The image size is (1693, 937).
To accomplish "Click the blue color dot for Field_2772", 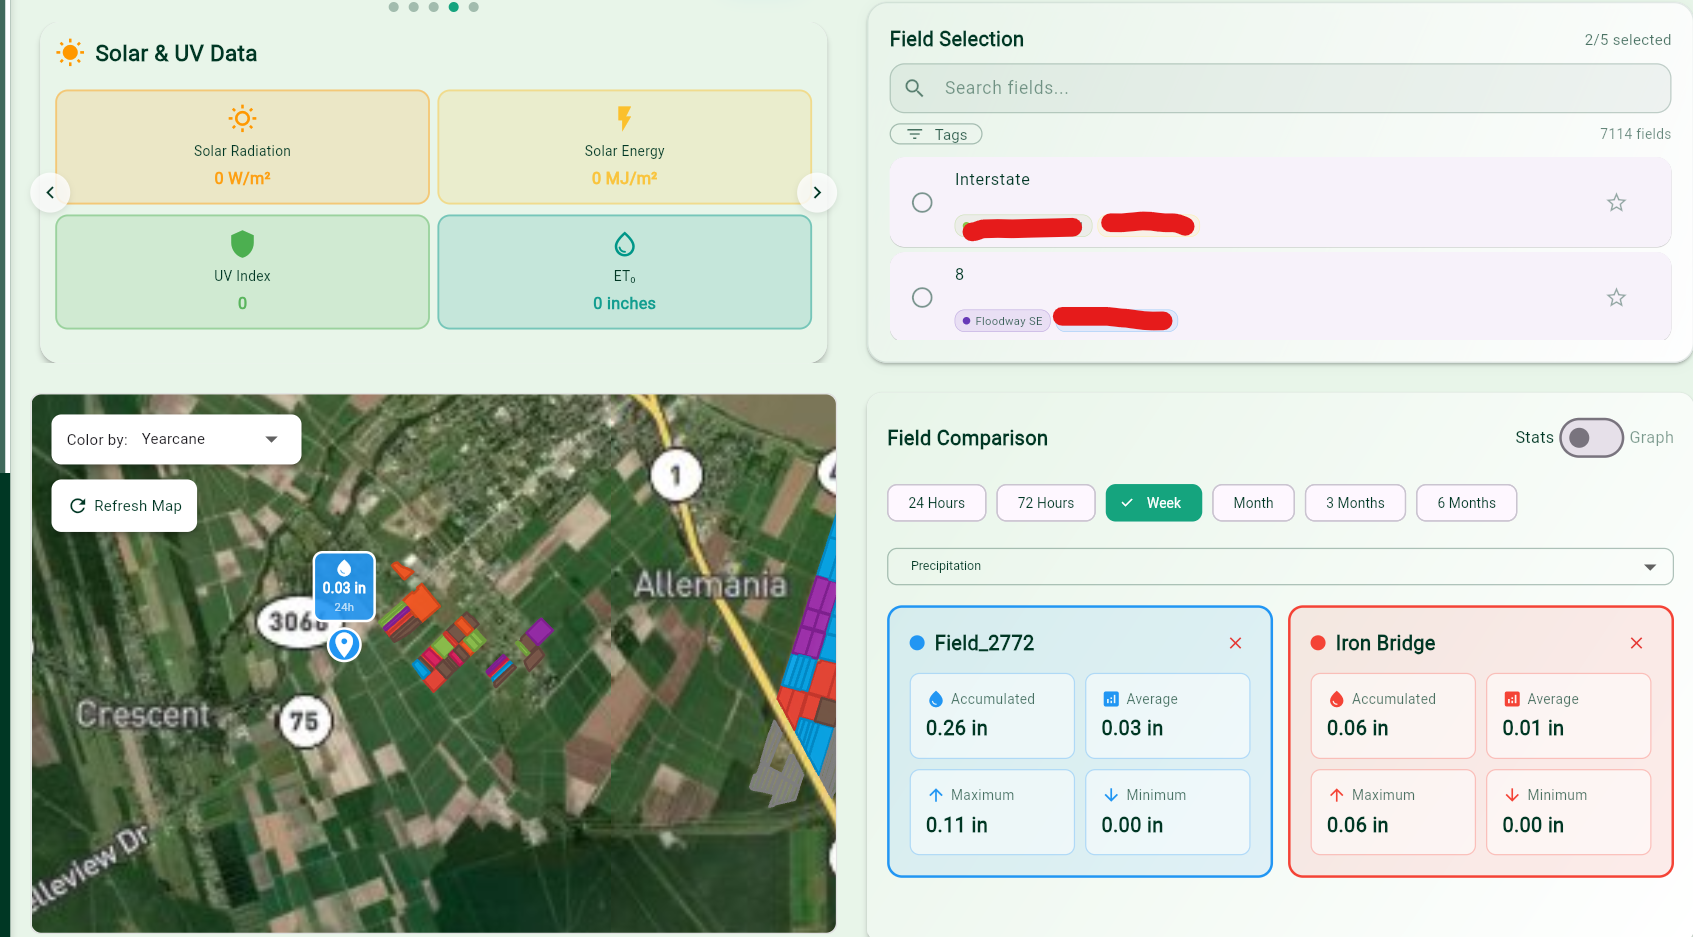I will (x=917, y=643).
